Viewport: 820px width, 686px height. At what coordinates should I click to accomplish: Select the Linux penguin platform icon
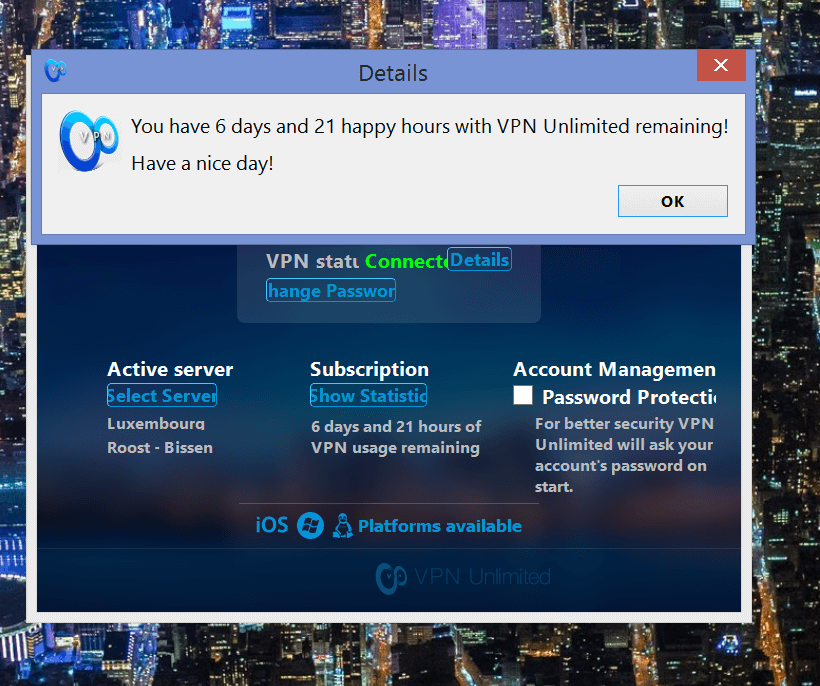click(343, 525)
